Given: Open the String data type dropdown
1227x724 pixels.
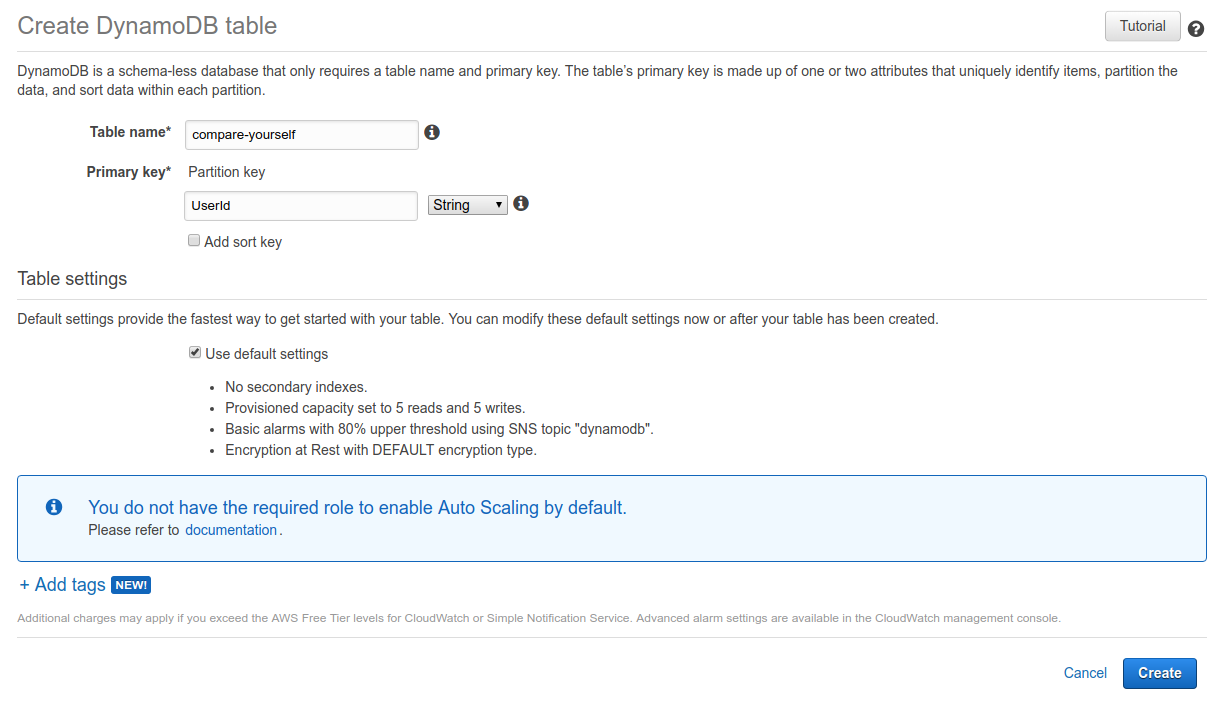Looking at the screenshot, I should click(x=468, y=205).
